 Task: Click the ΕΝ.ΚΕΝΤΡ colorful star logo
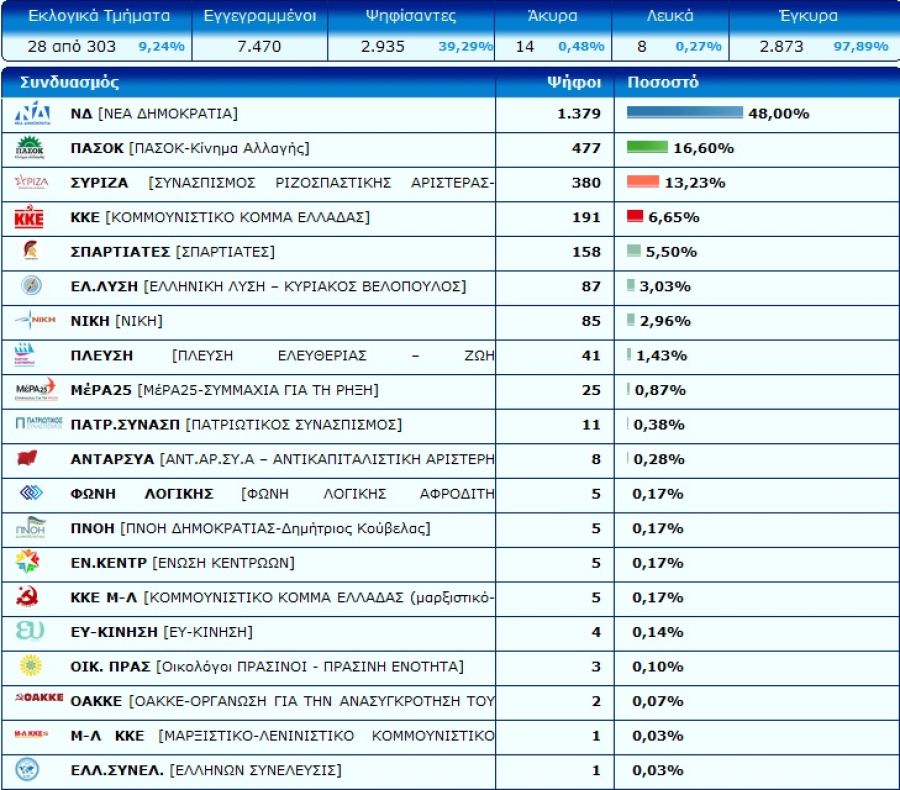point(28,561)
